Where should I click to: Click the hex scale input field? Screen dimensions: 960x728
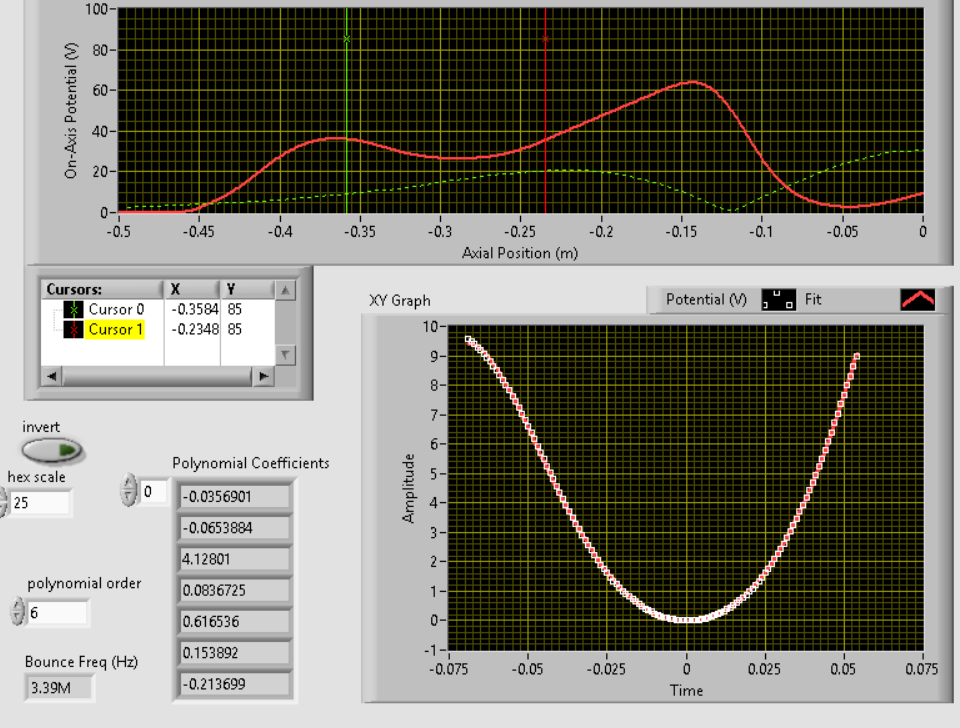41,503
